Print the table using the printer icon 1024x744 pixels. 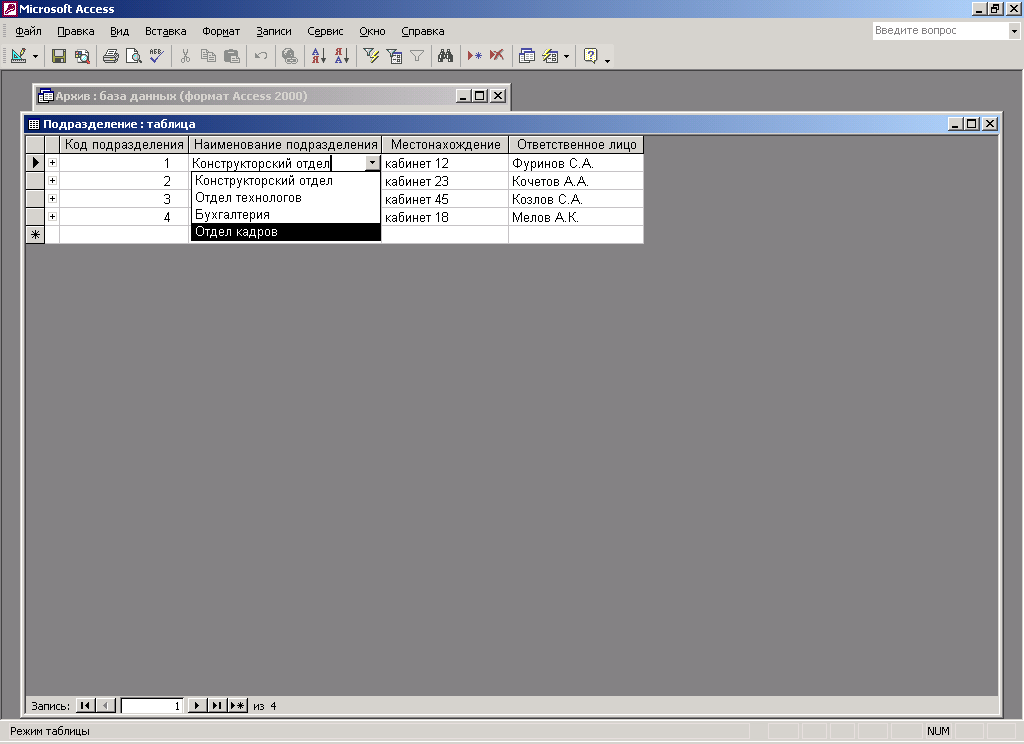(x=110, y=56)
